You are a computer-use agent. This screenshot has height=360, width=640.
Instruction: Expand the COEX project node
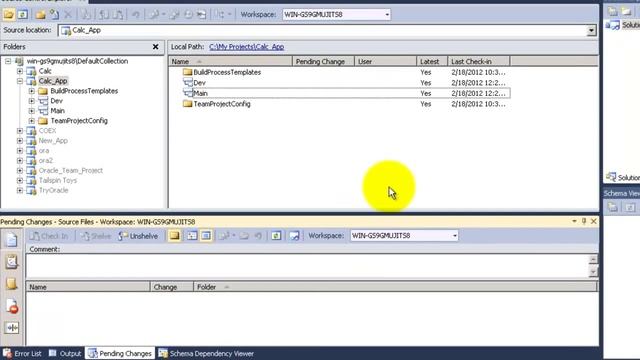20,131
